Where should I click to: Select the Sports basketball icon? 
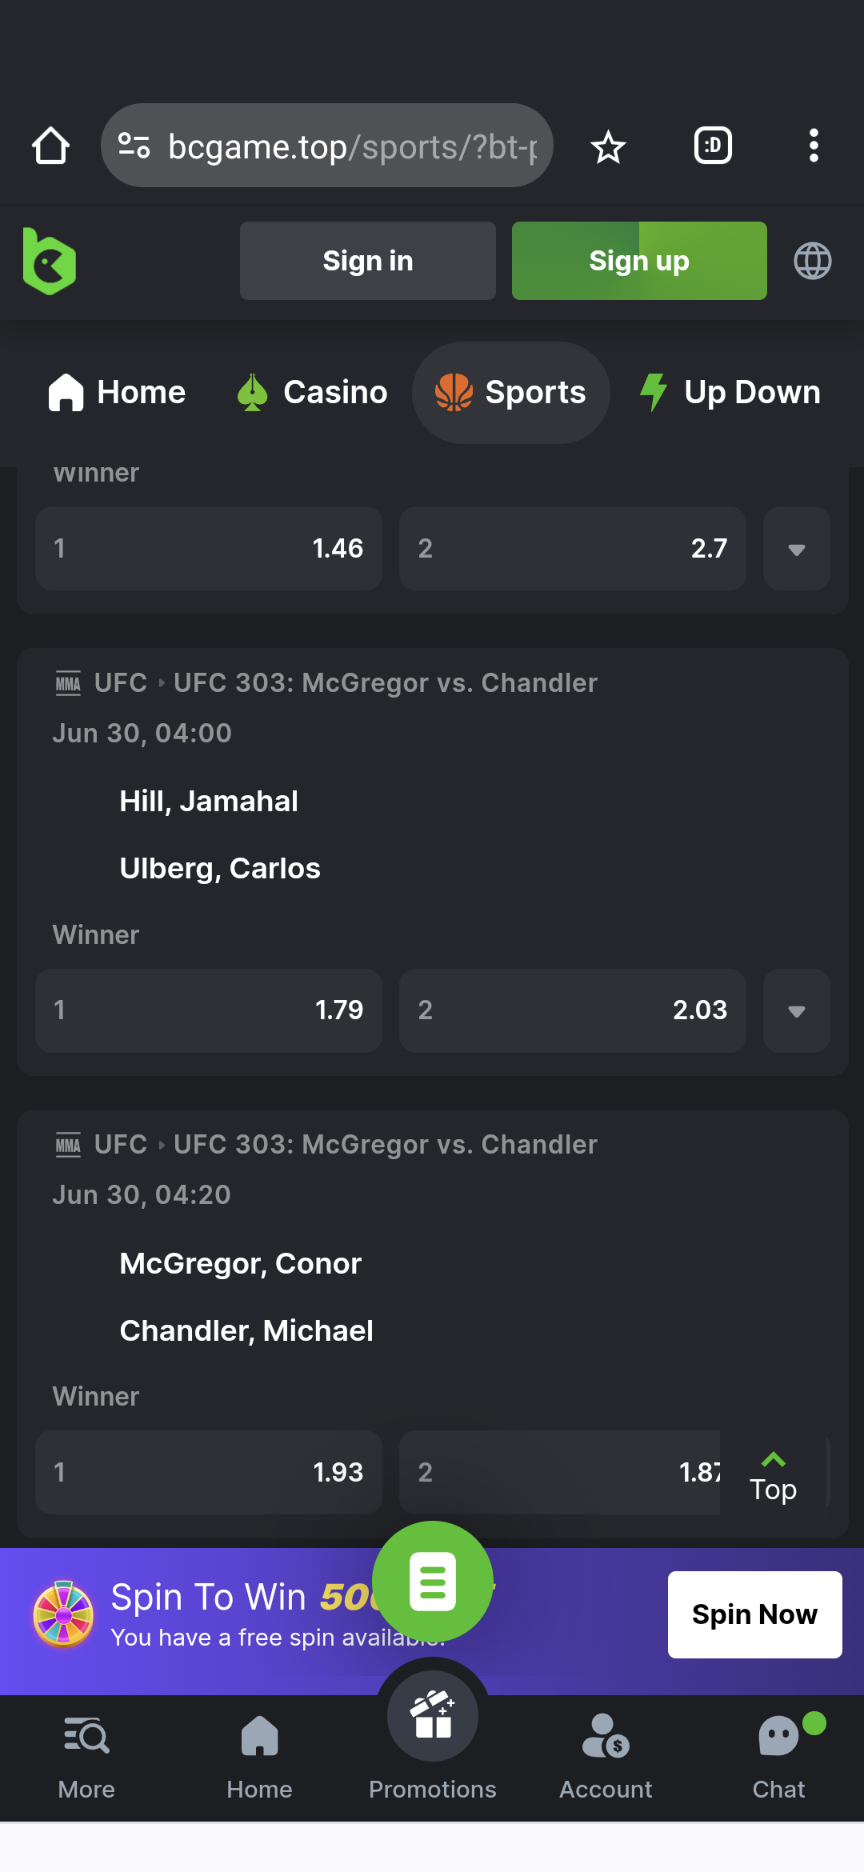(x=455, y=393)
